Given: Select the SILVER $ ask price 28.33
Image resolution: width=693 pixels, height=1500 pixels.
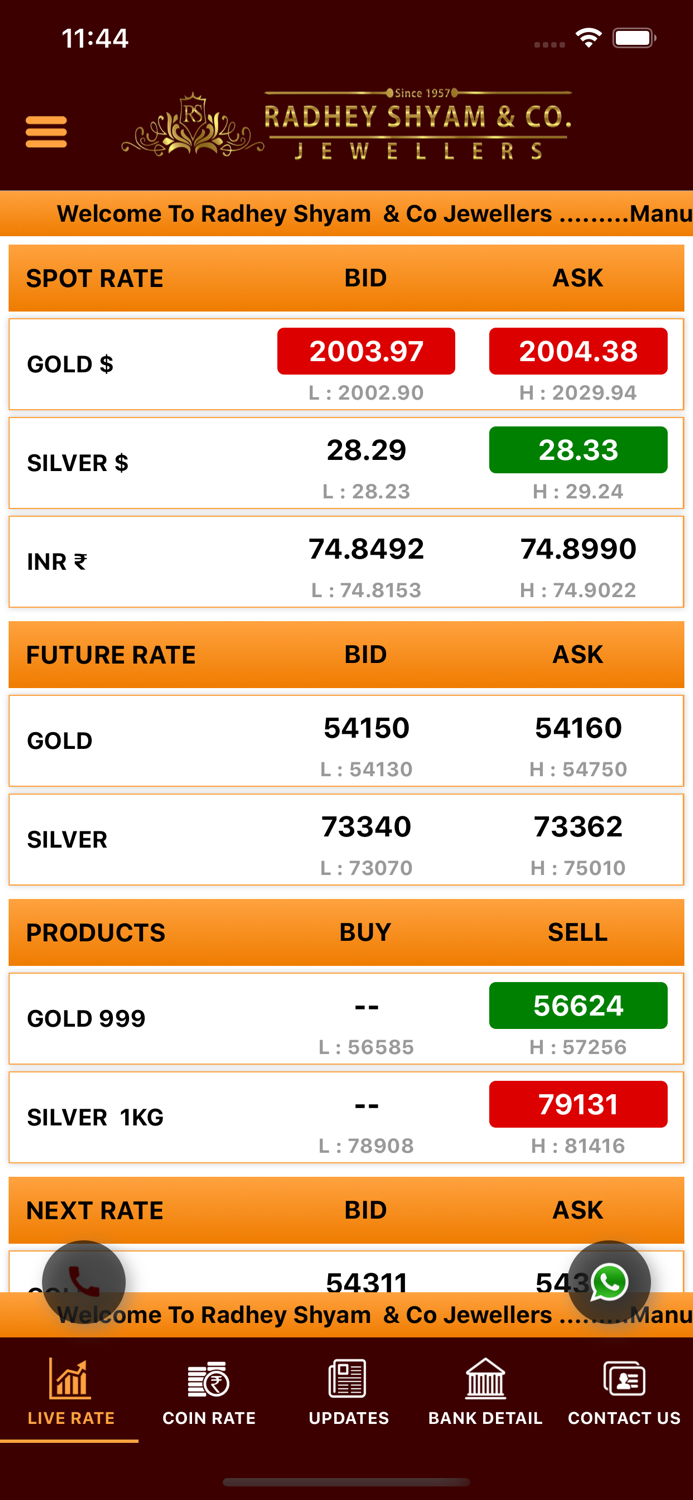Looking at the screenshot, I should [x=578, y=450].
